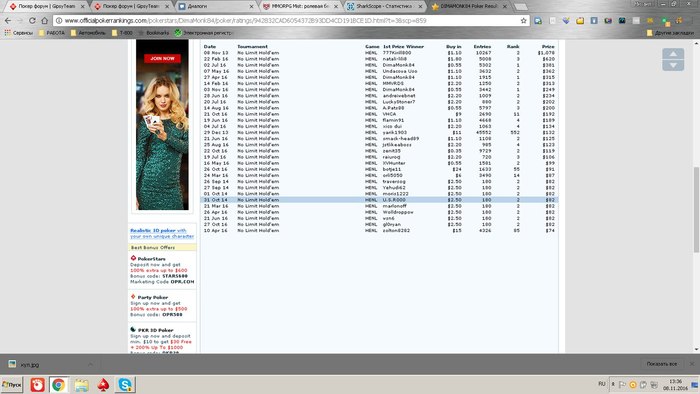Open the Сервисы apps bookmark
The height and width of the screenshot is (394, 700).
click(x=19, y=33)
